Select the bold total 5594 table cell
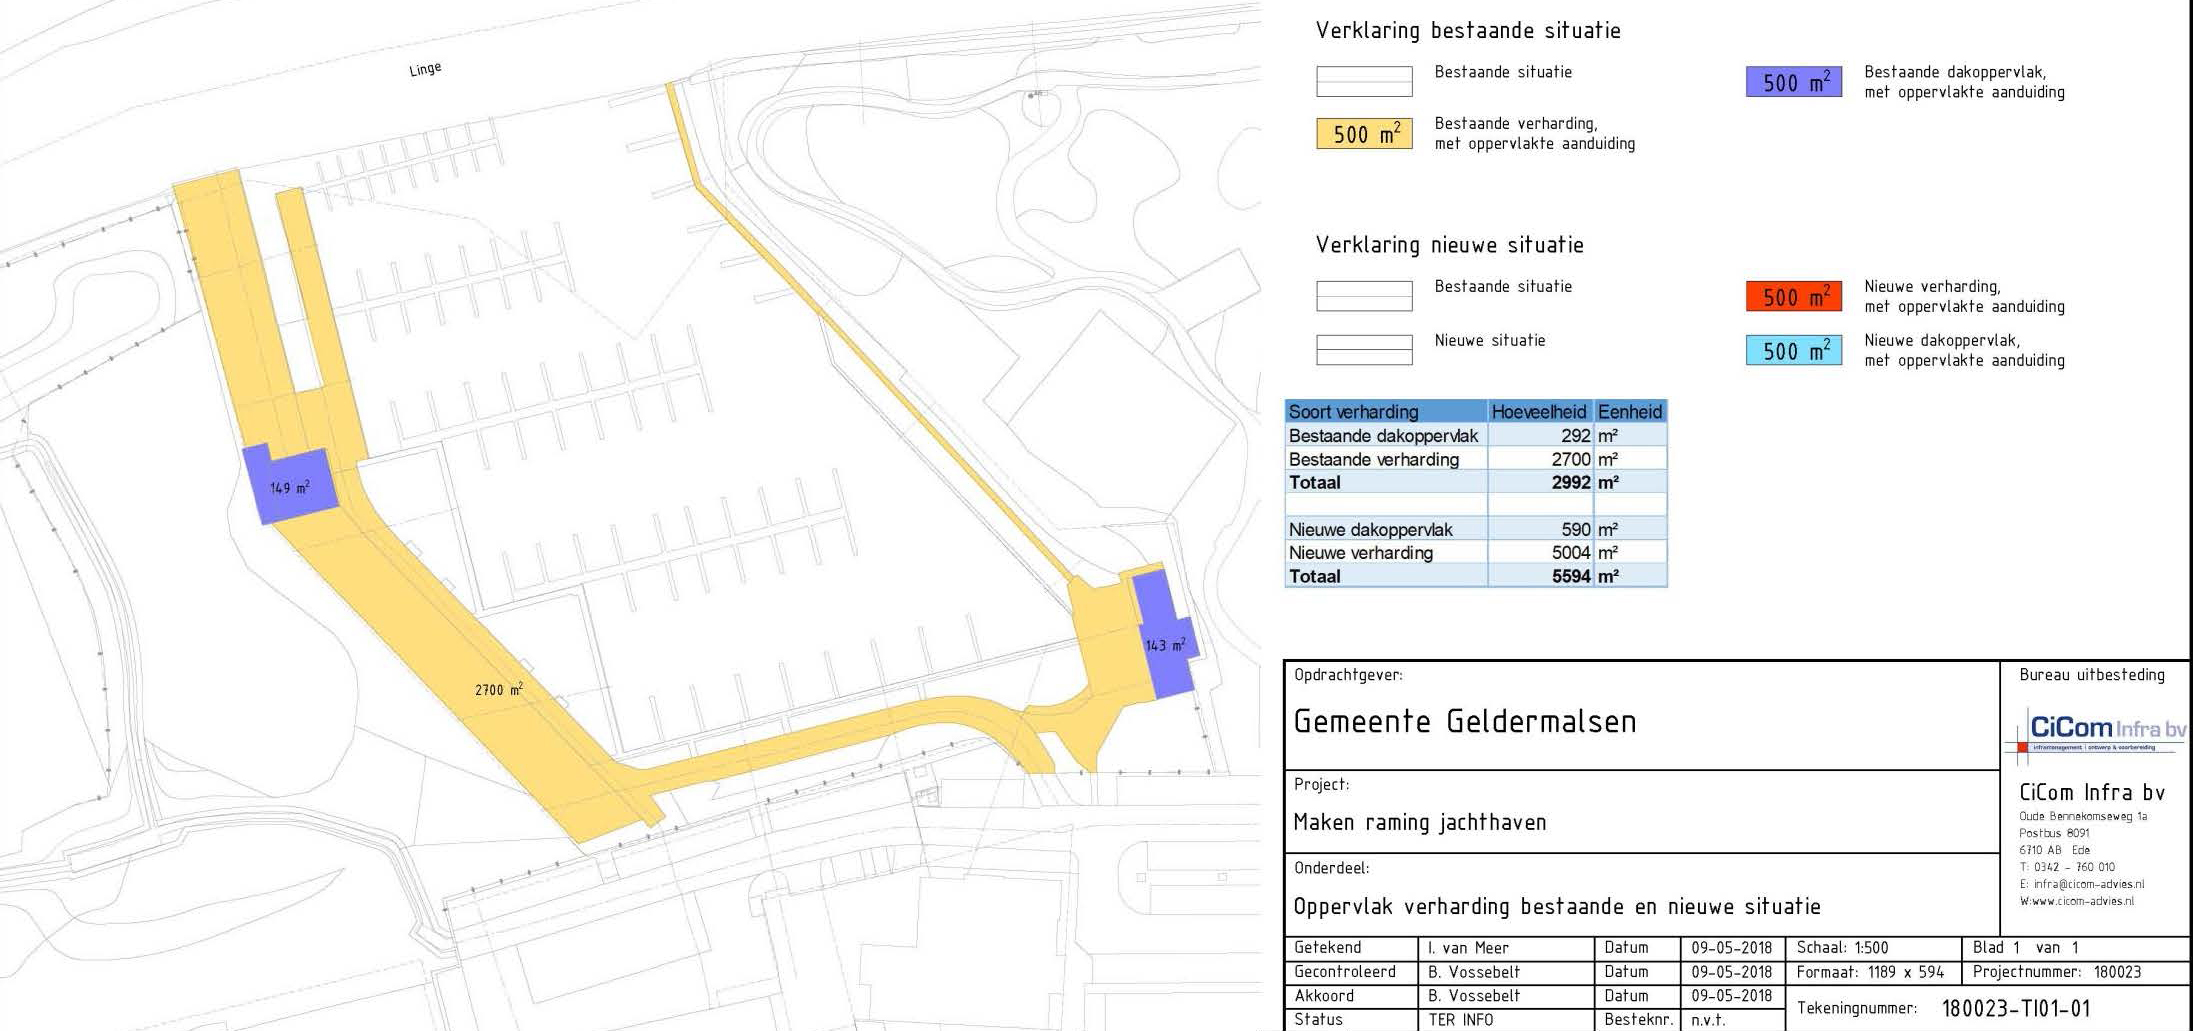 pos(1540,577)
